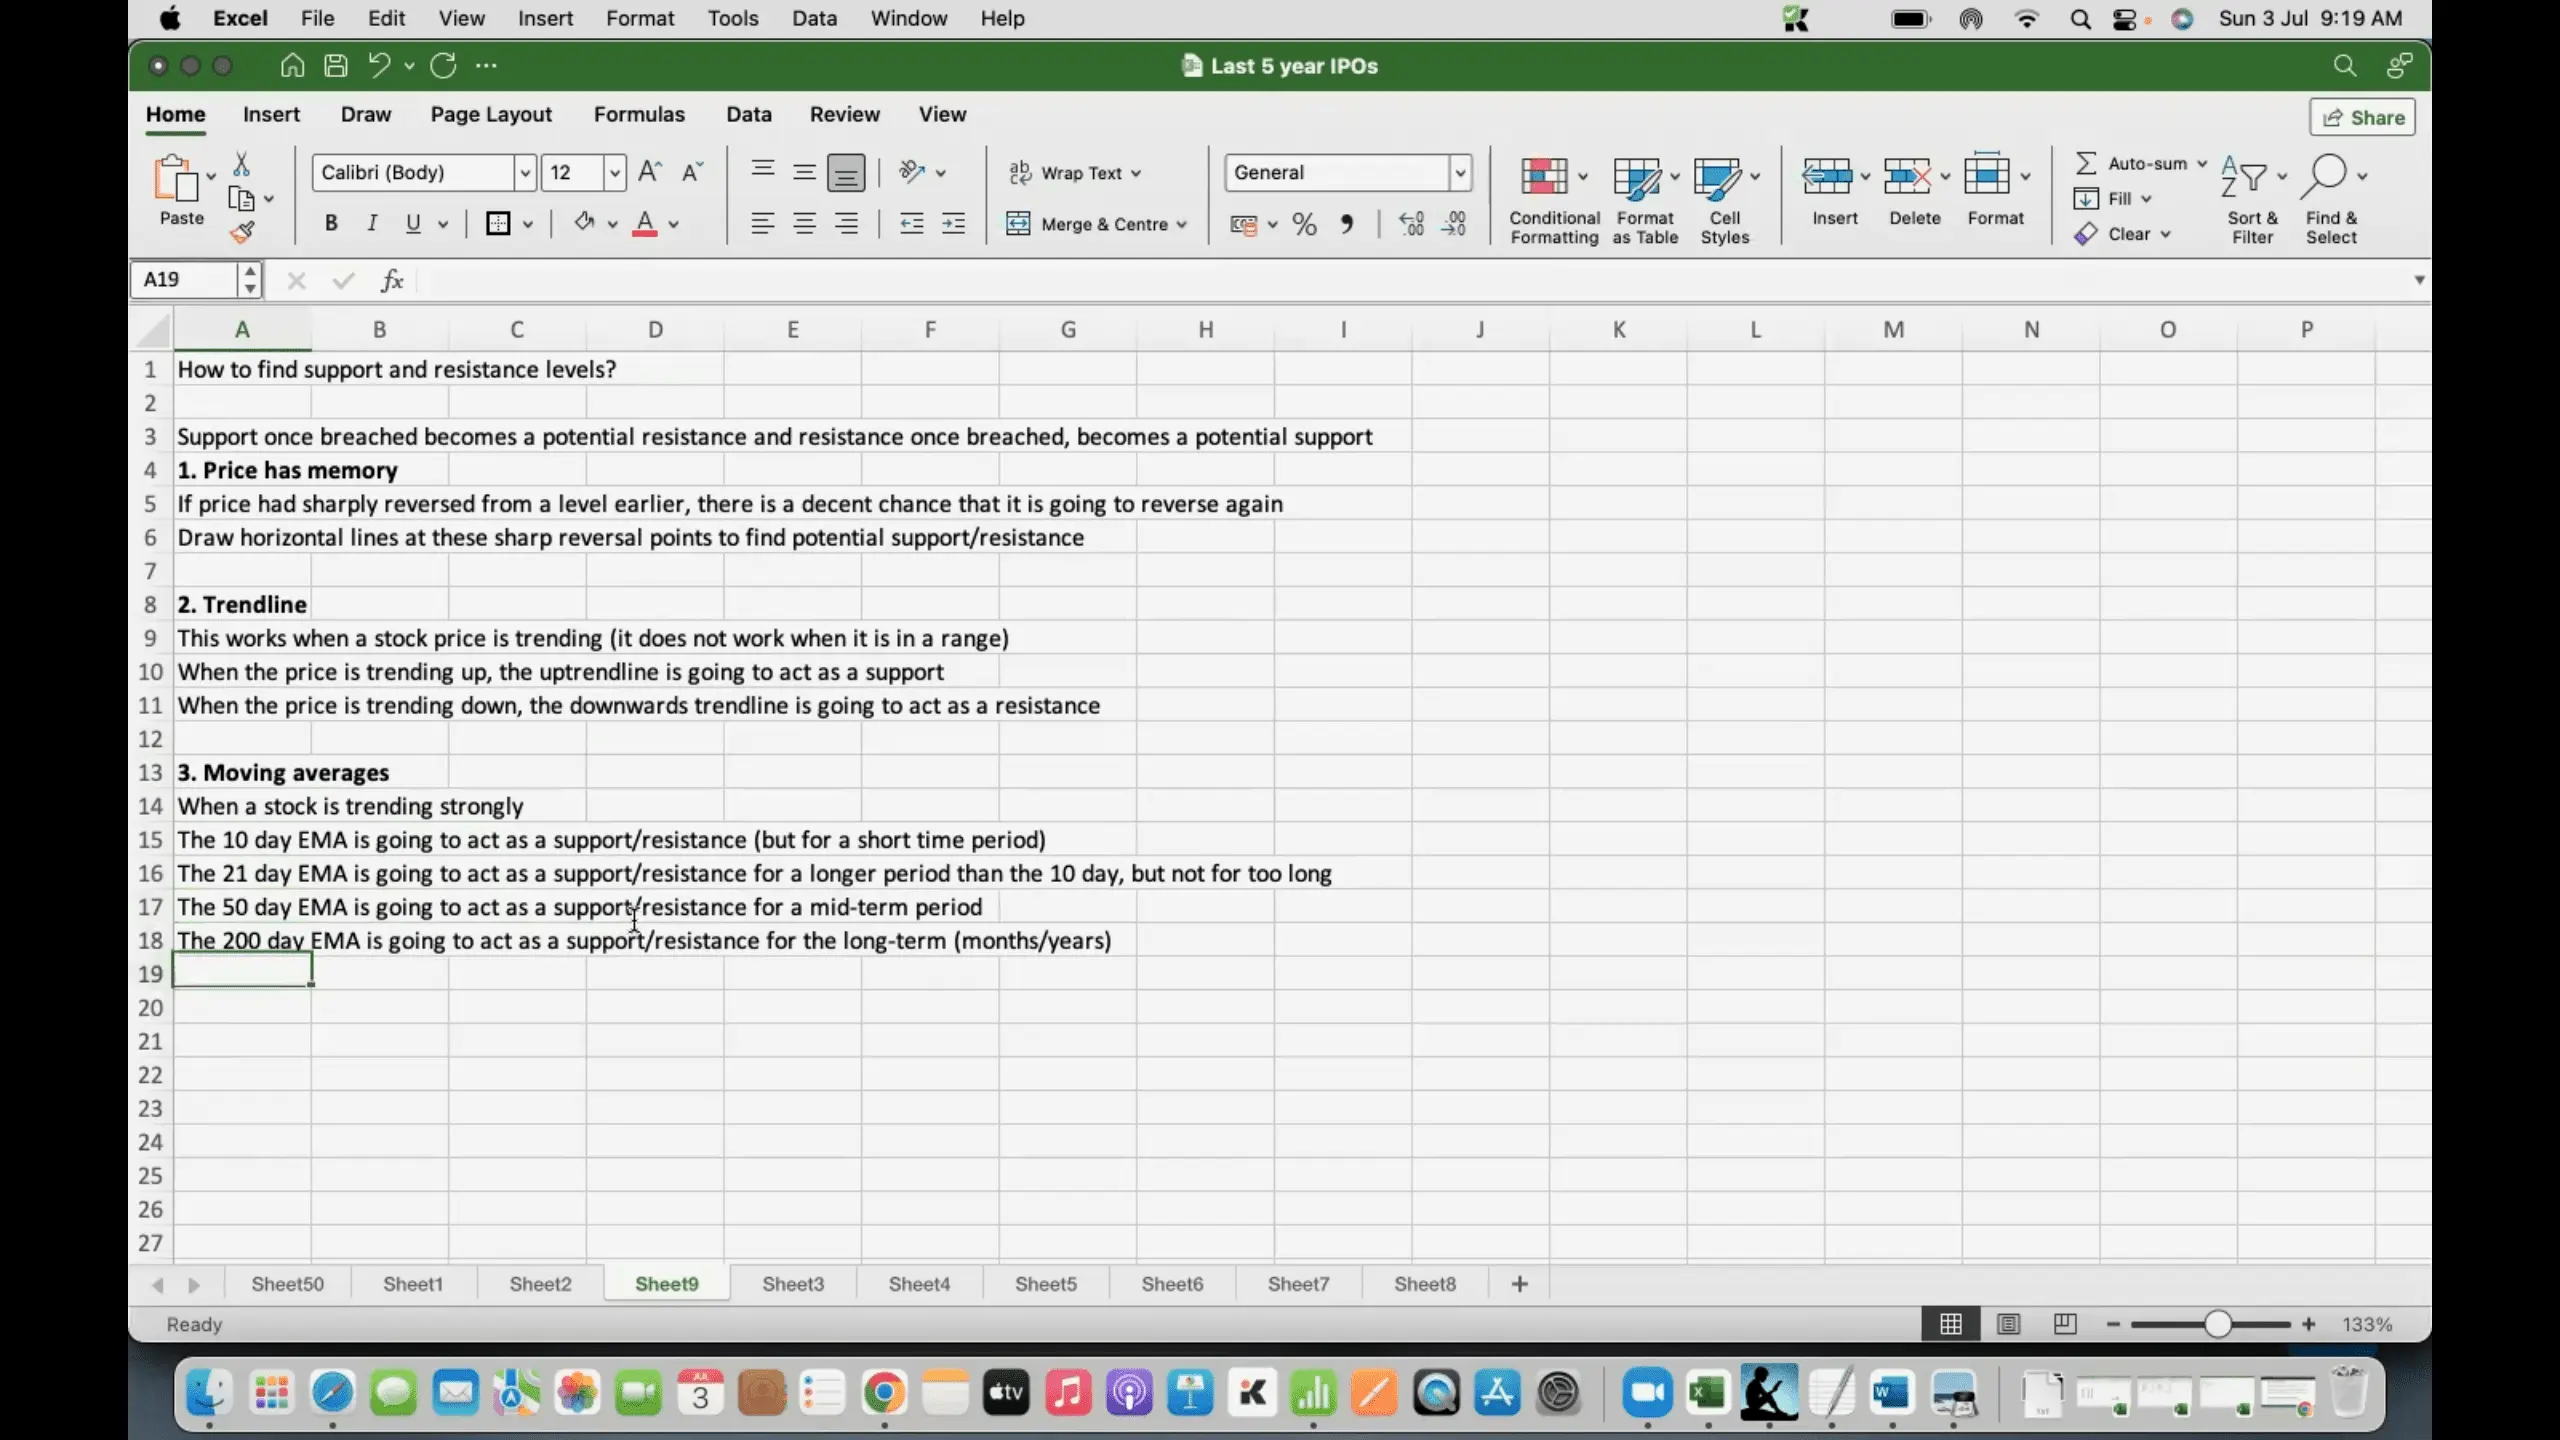Click the Share button
Image resolution: width=2560 pixels, height=1440 pixels.
(x=2363, y=117)
